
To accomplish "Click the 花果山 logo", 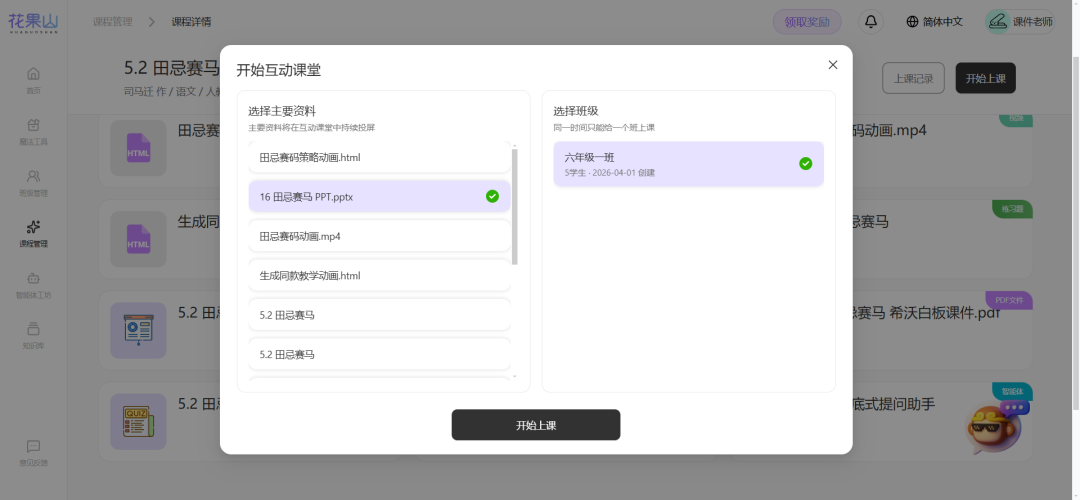I will [x=33, y=22].
